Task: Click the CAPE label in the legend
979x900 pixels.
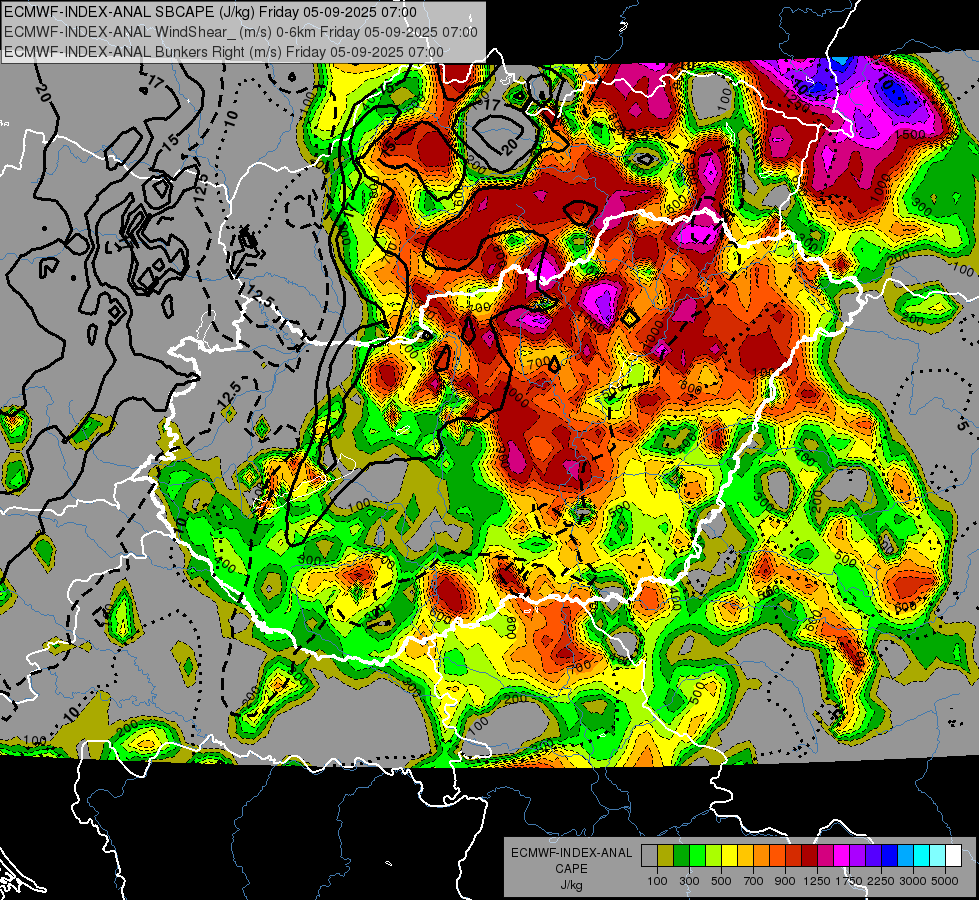Action: pos(571,869)
